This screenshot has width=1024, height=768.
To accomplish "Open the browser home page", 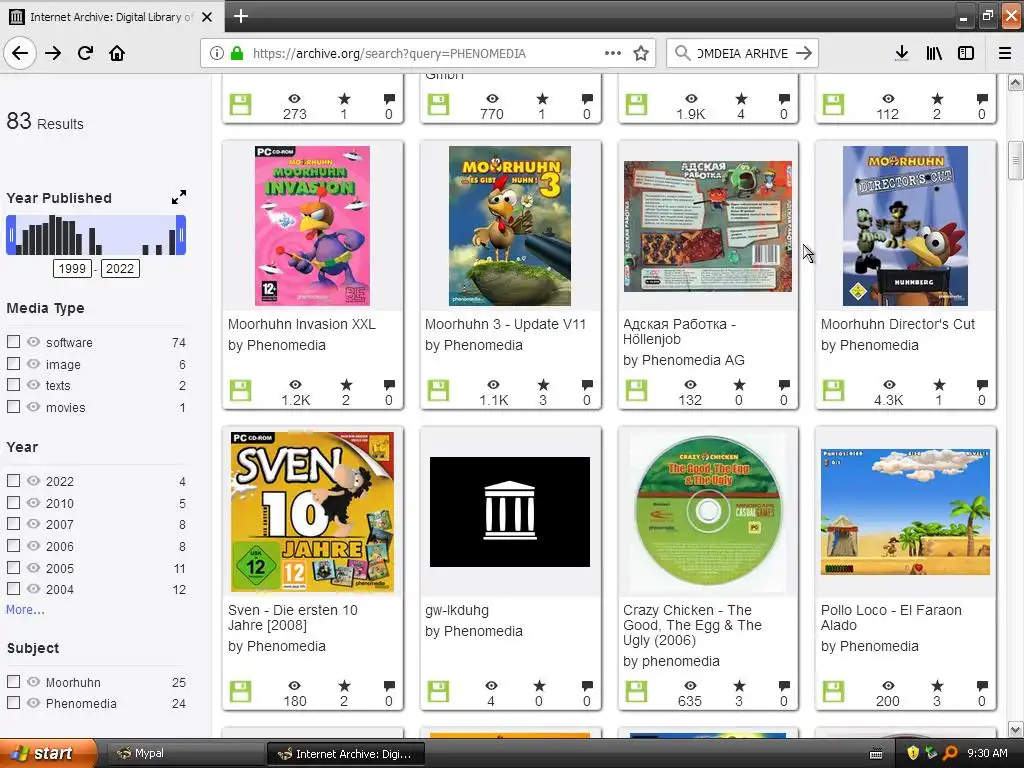I will 117,53.
